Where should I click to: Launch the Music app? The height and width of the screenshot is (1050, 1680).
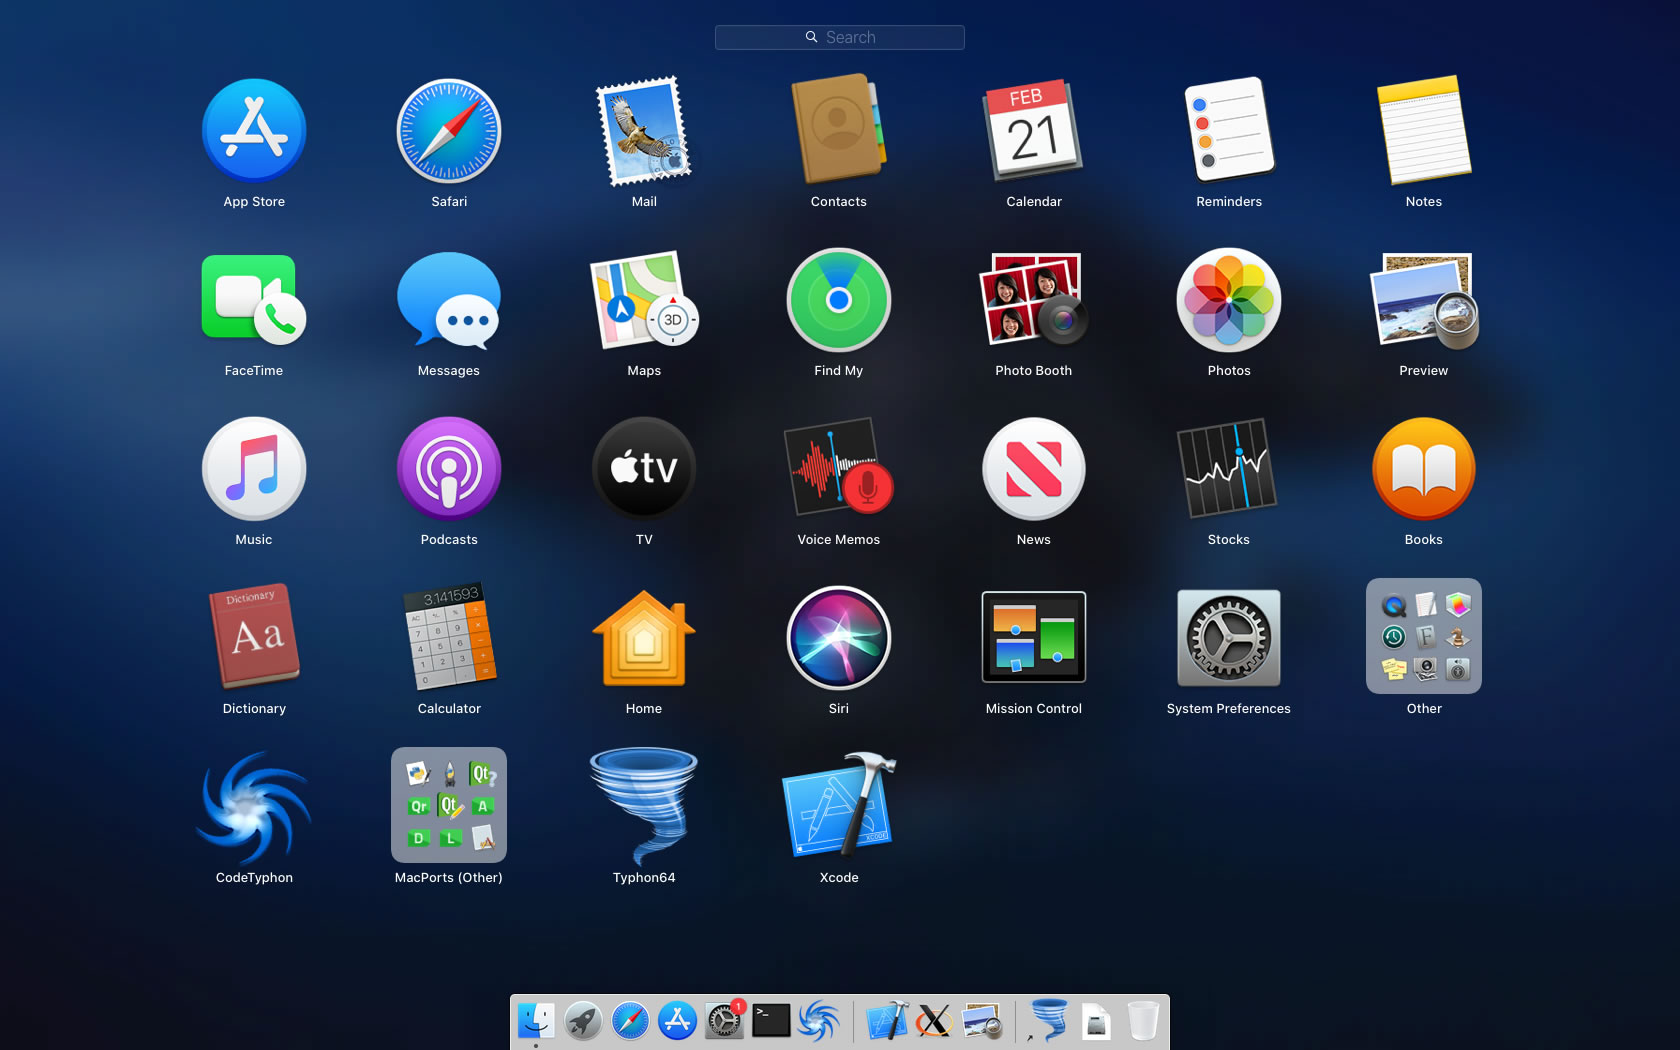254,469
